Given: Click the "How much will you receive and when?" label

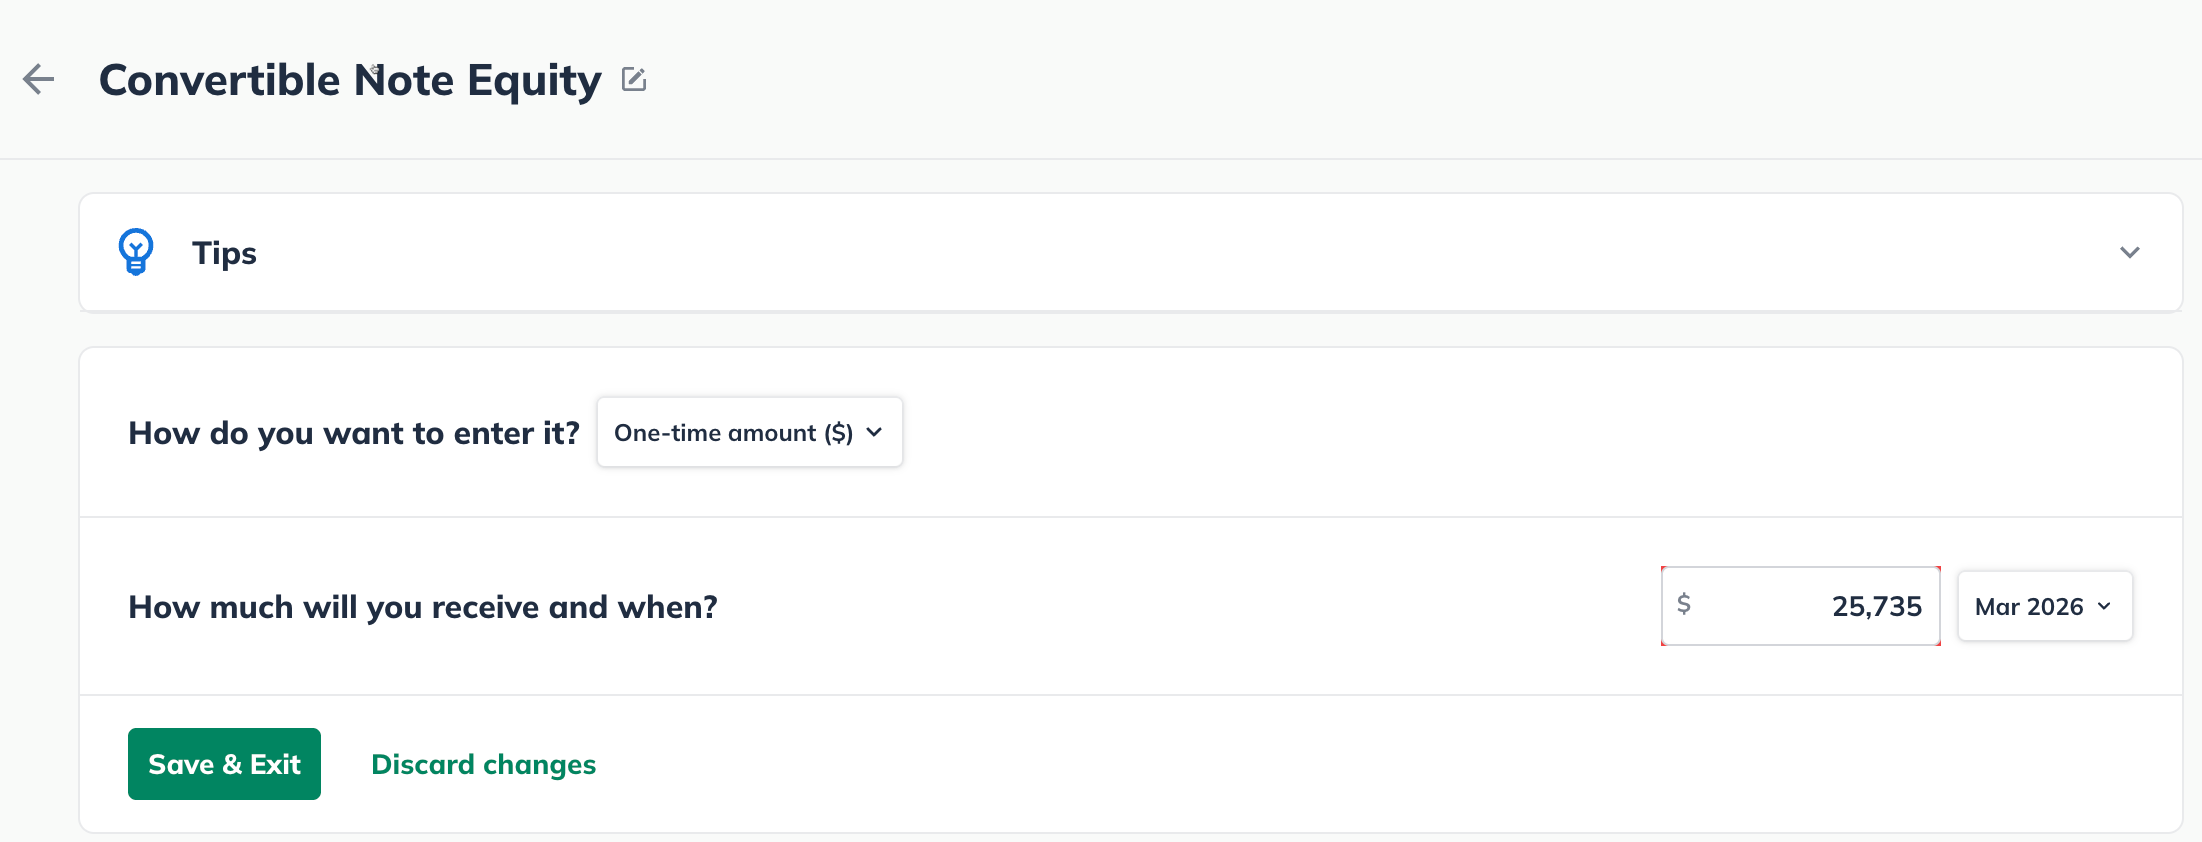Looking at the screenshot, I should (x=423, y=607).
